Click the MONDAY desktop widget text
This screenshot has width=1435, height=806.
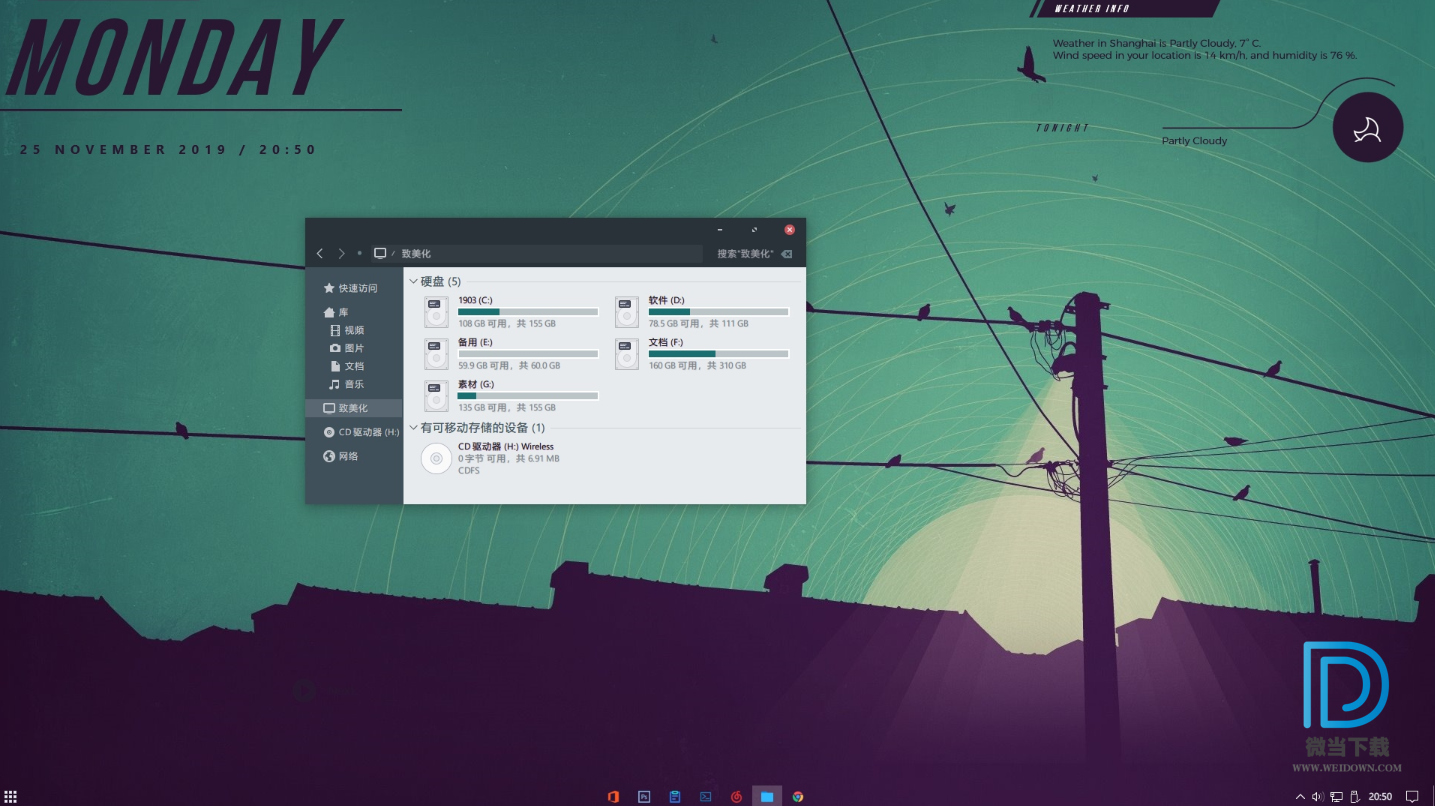173,57
